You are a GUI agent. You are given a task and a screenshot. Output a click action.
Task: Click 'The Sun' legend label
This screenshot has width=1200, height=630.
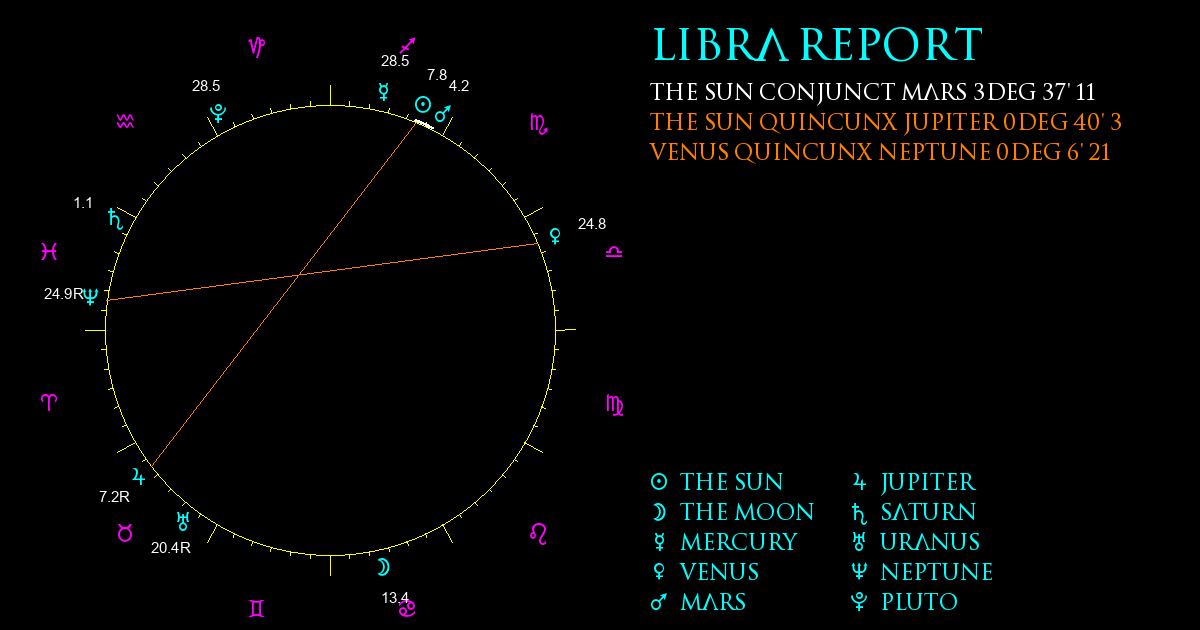tap(732, 482)
